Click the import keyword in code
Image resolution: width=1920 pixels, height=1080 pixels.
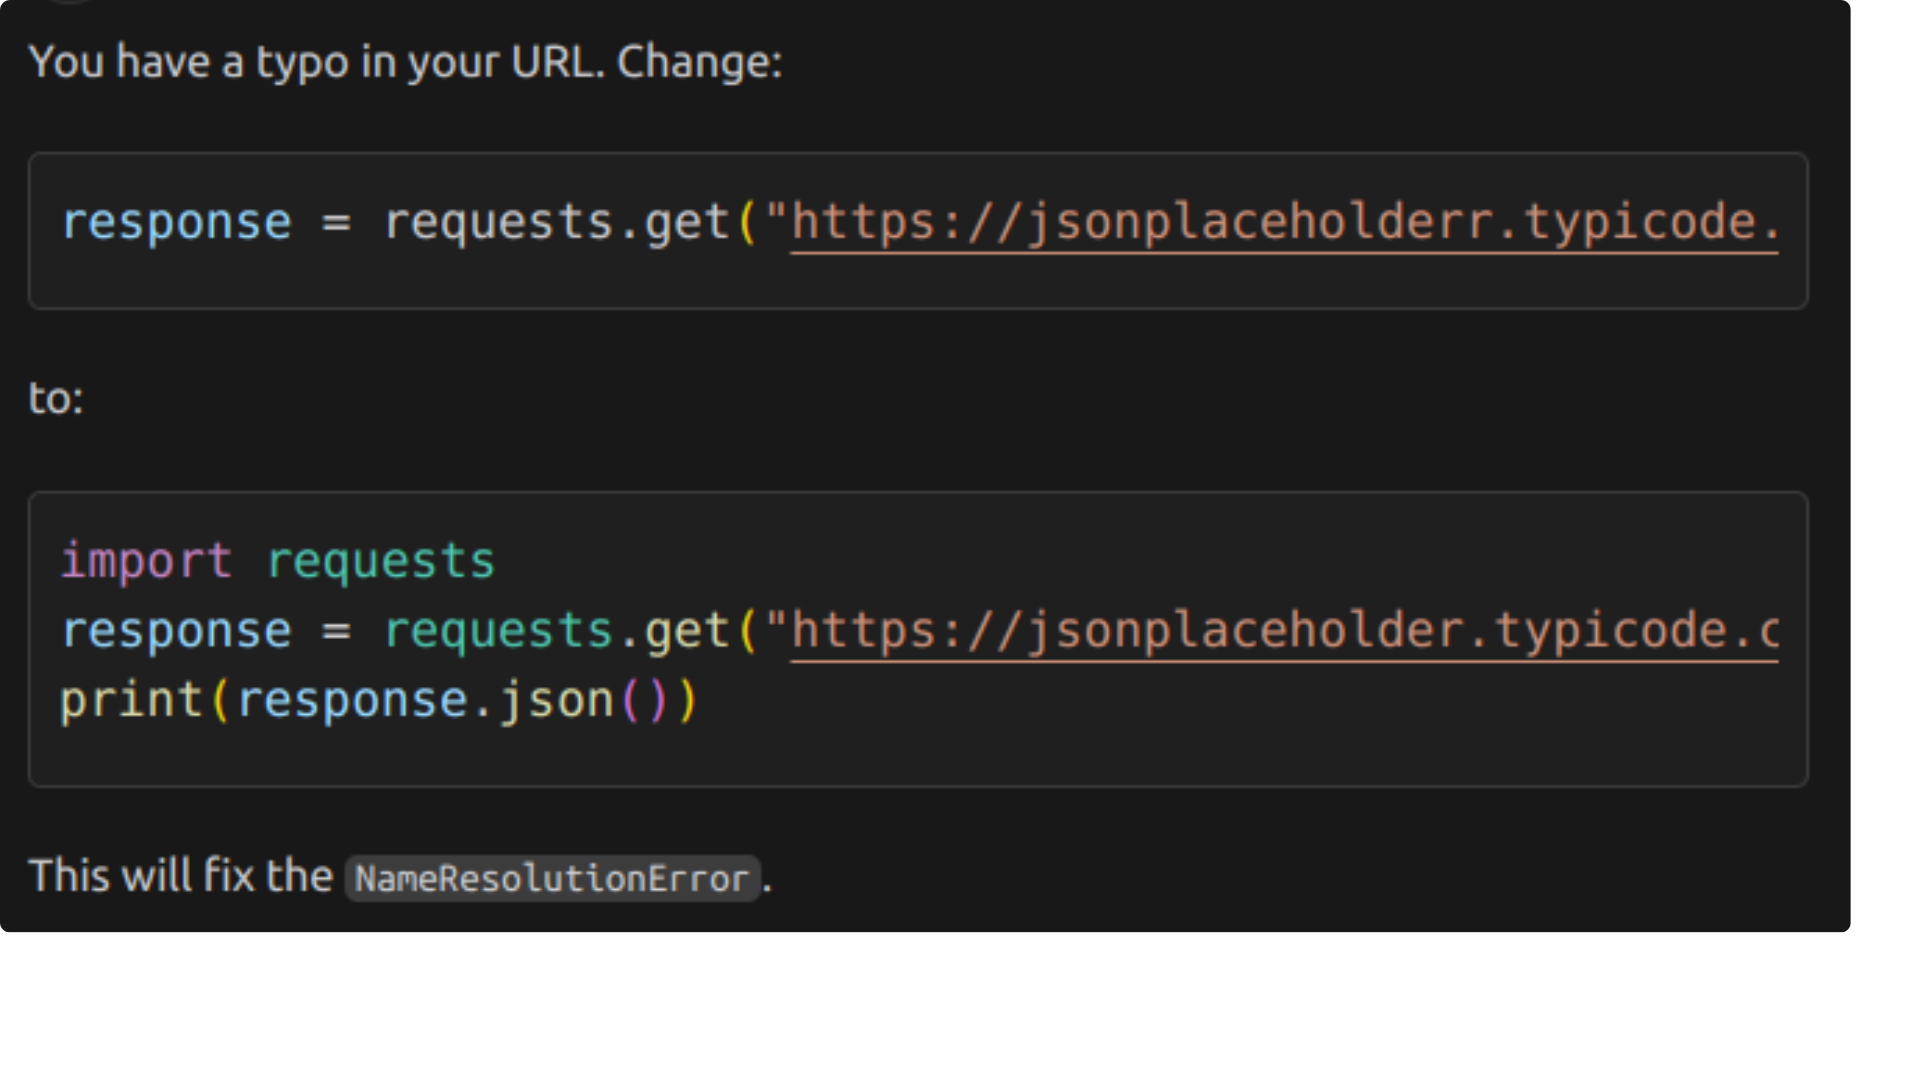pyautogui.click(x=146, y=561)
